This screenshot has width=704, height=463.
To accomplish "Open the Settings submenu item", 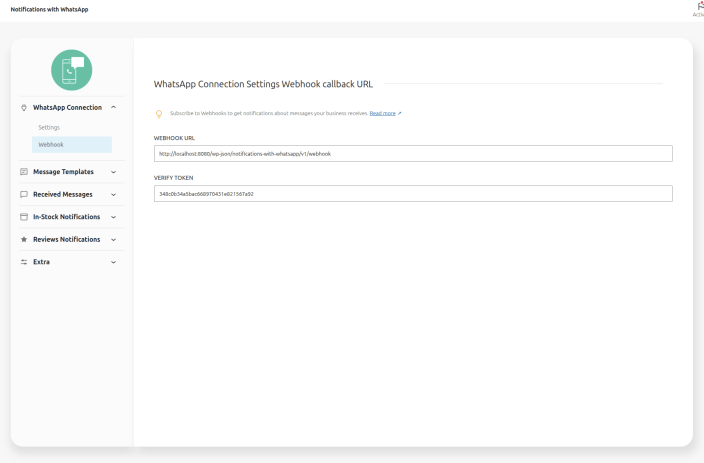I will (x=50, y=128).
